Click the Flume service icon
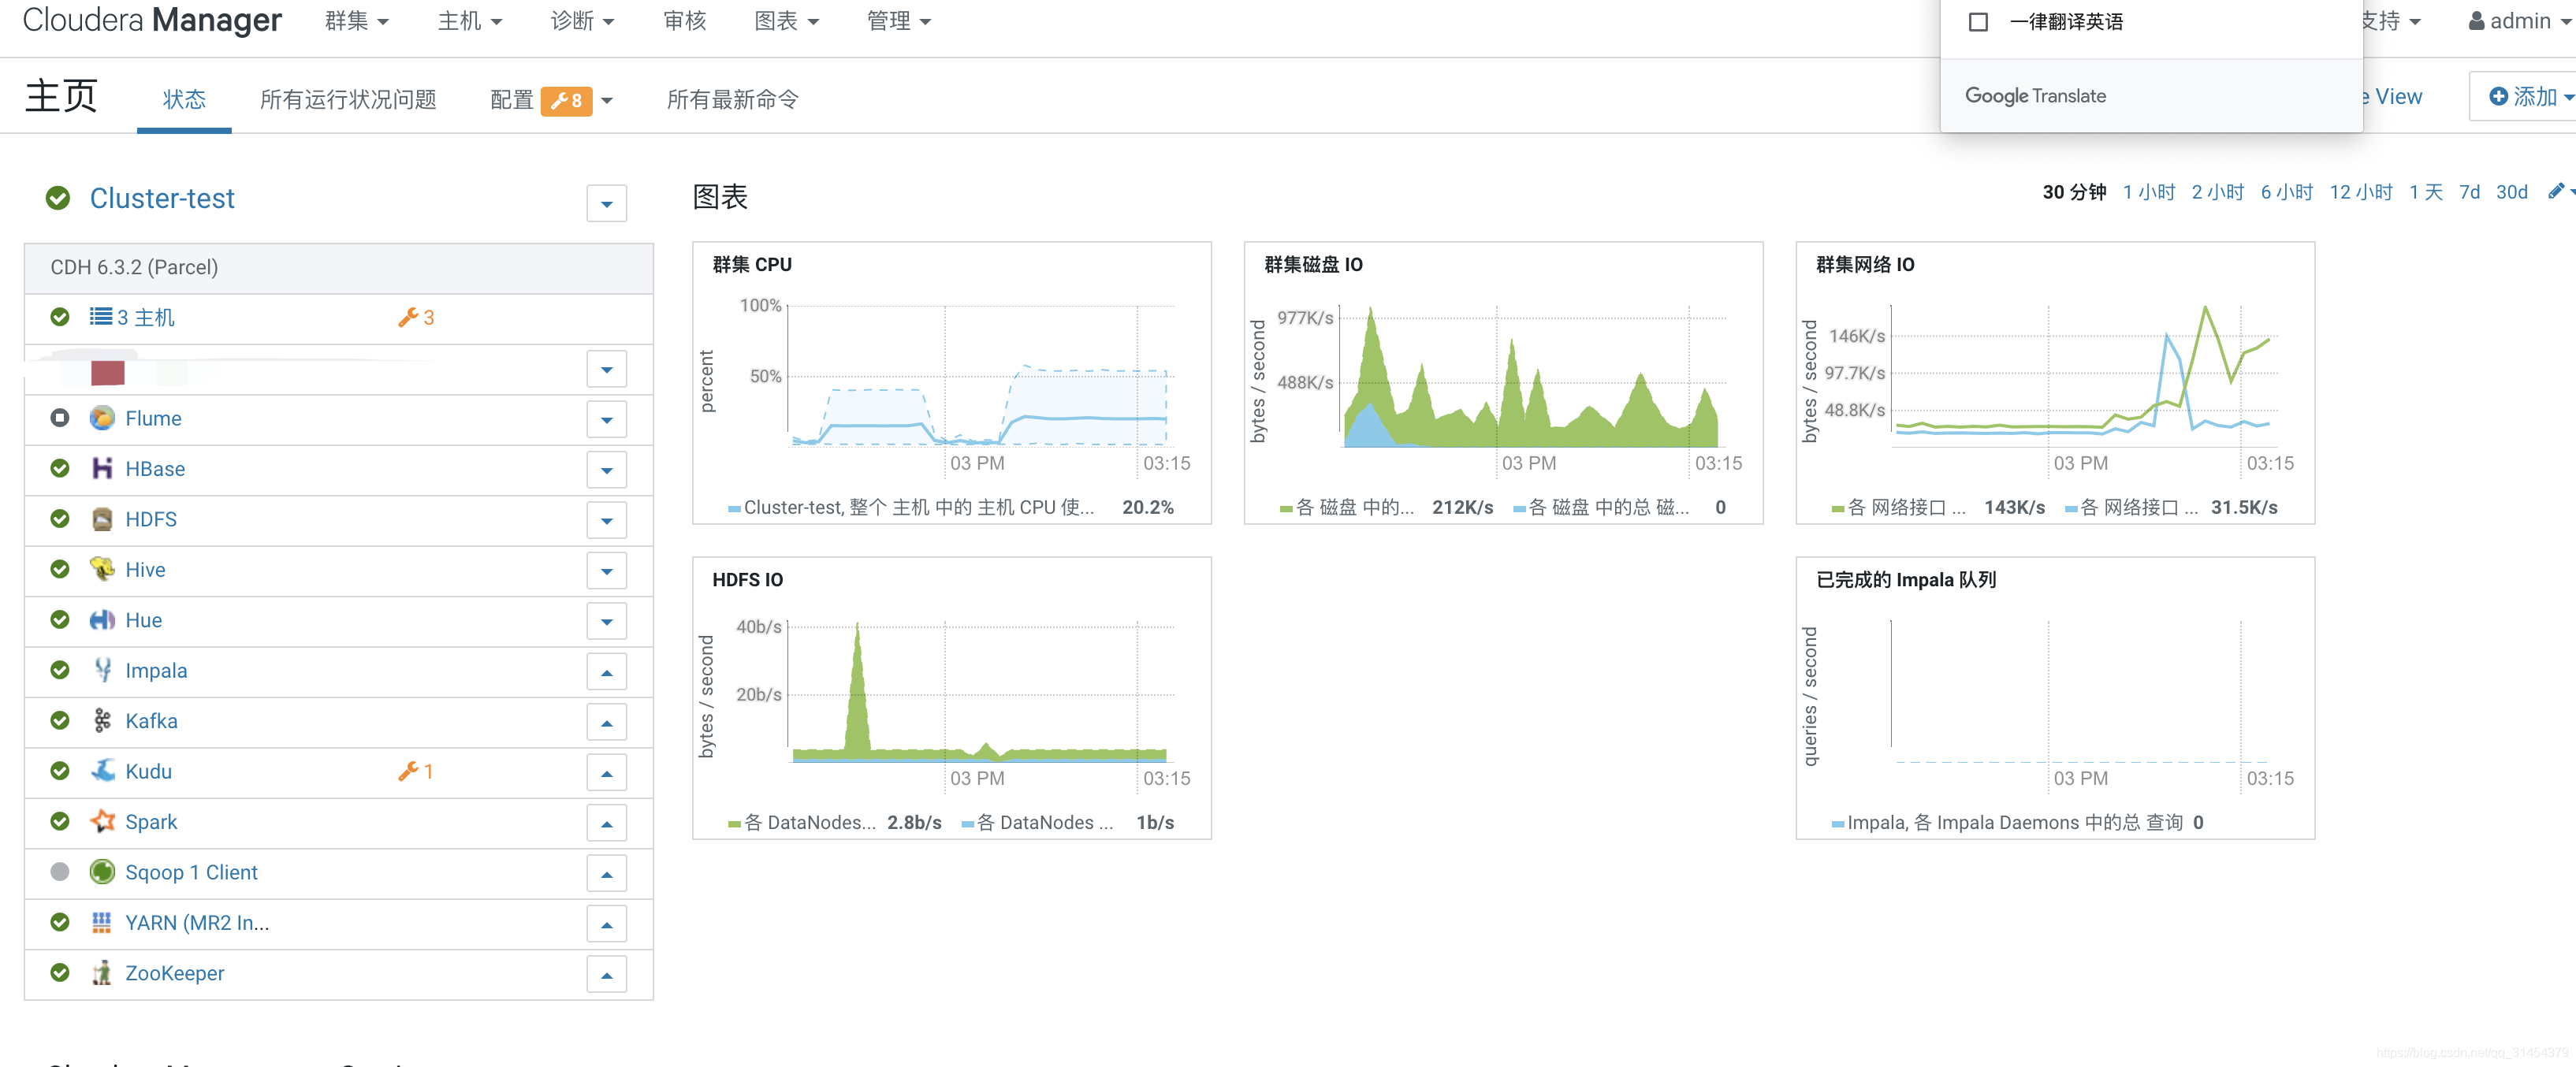This screenshot has width=2576, height=1067. coord(102,418)
